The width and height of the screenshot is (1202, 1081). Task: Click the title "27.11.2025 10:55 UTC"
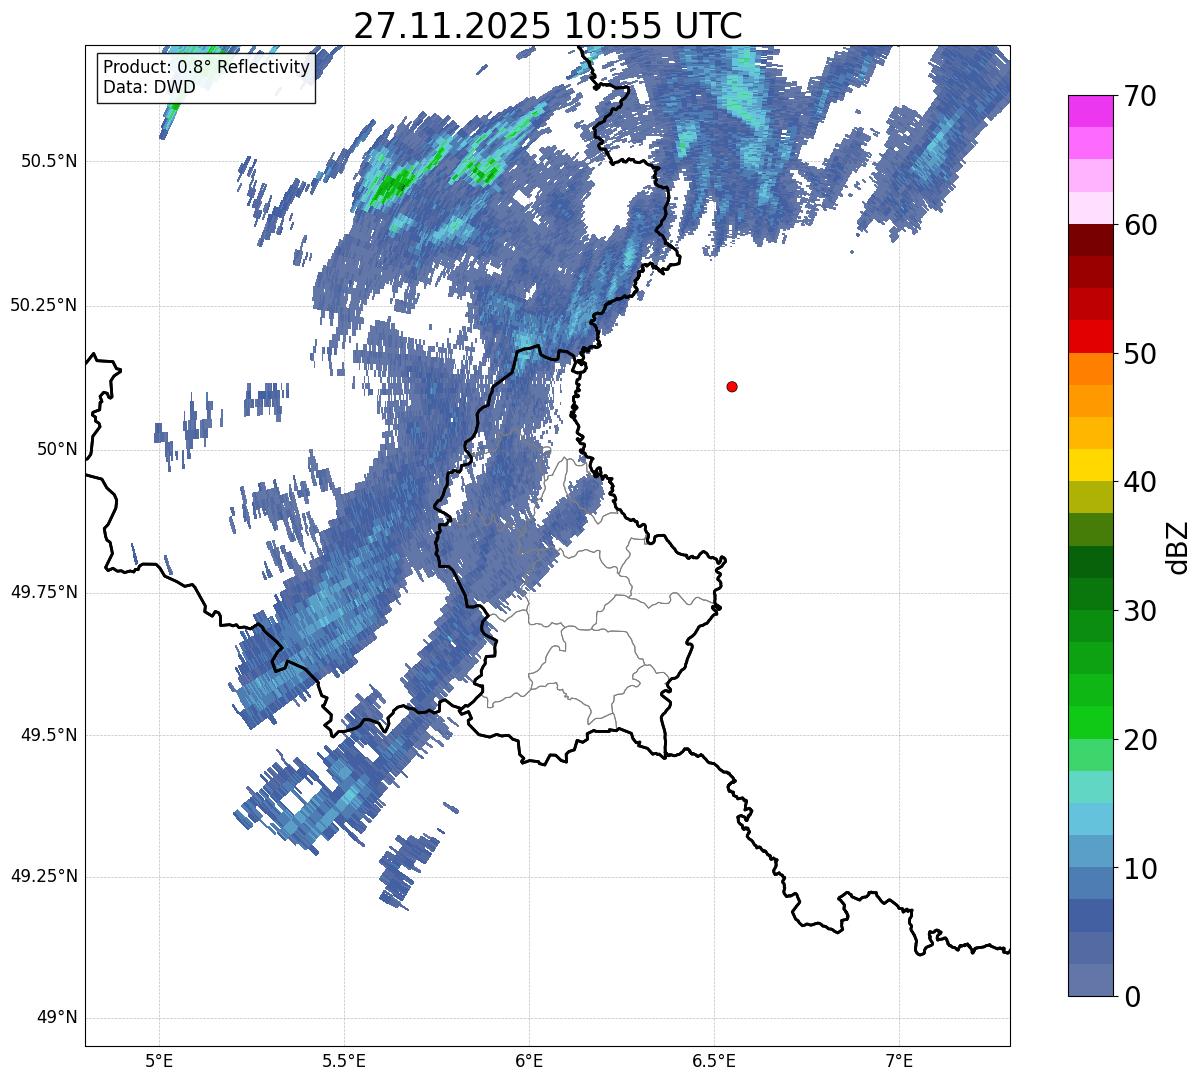[548, 25]
